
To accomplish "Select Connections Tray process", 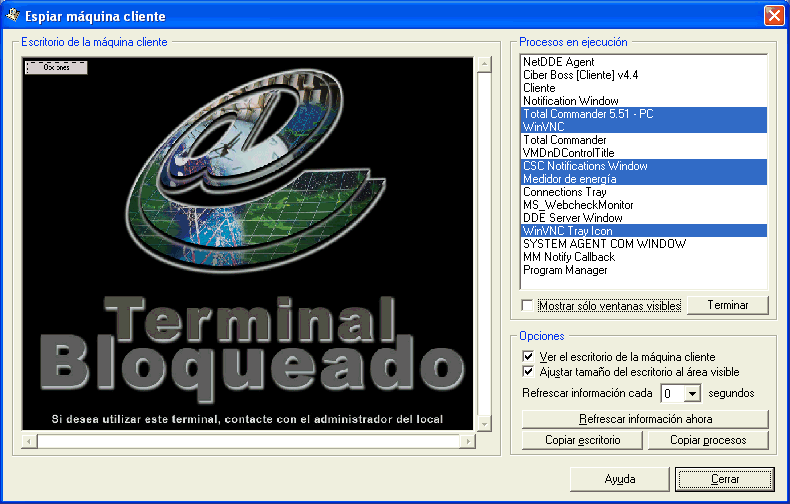I will click(x=643, y=192).
